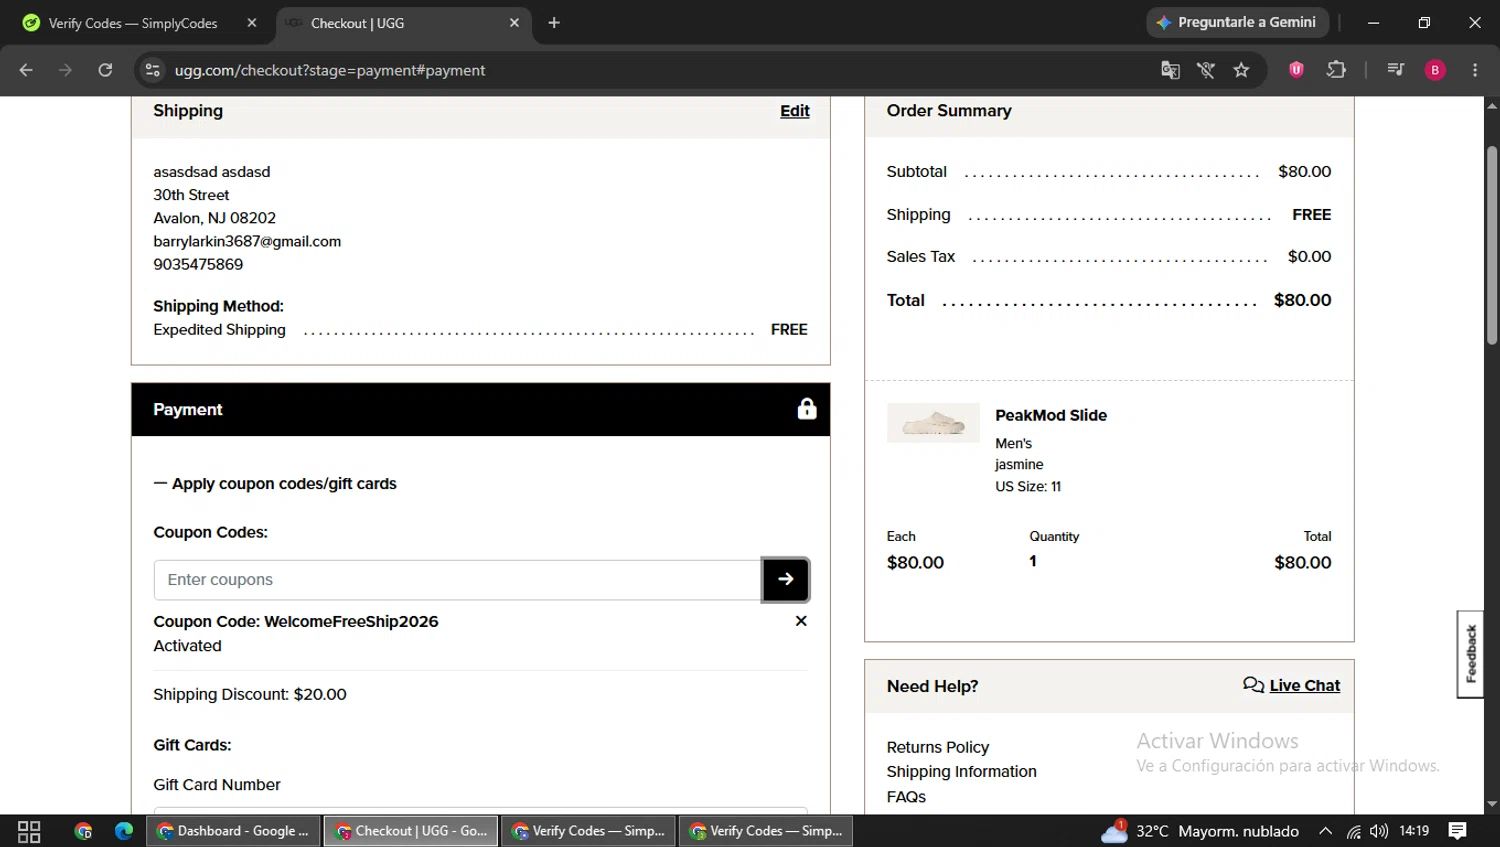This screenshot has width=1500, height=847.
Task: Open the Chrome profile avatar
Action: pos(1435,70)
